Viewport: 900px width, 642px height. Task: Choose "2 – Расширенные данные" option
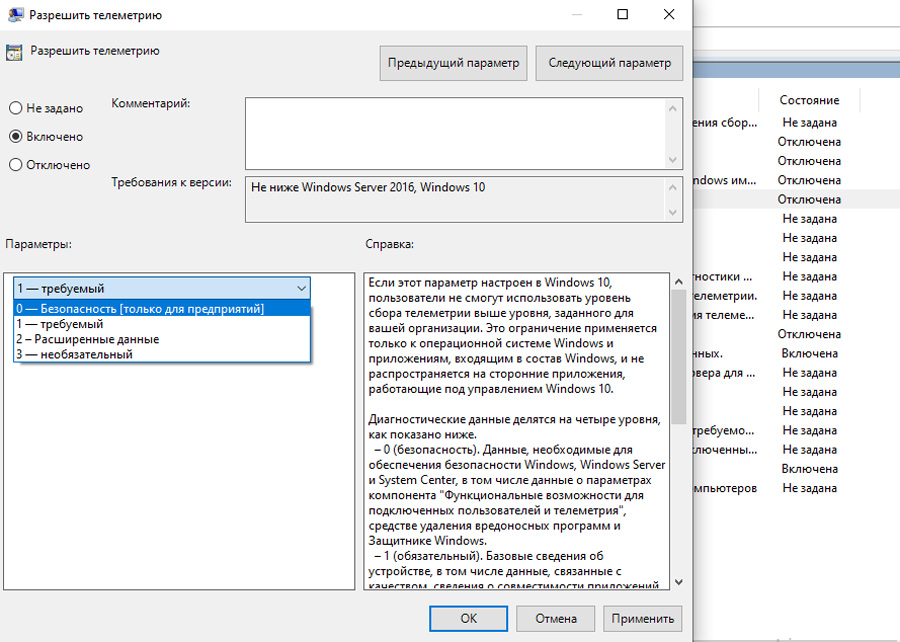pyautogui.click(x=162, y=339)
